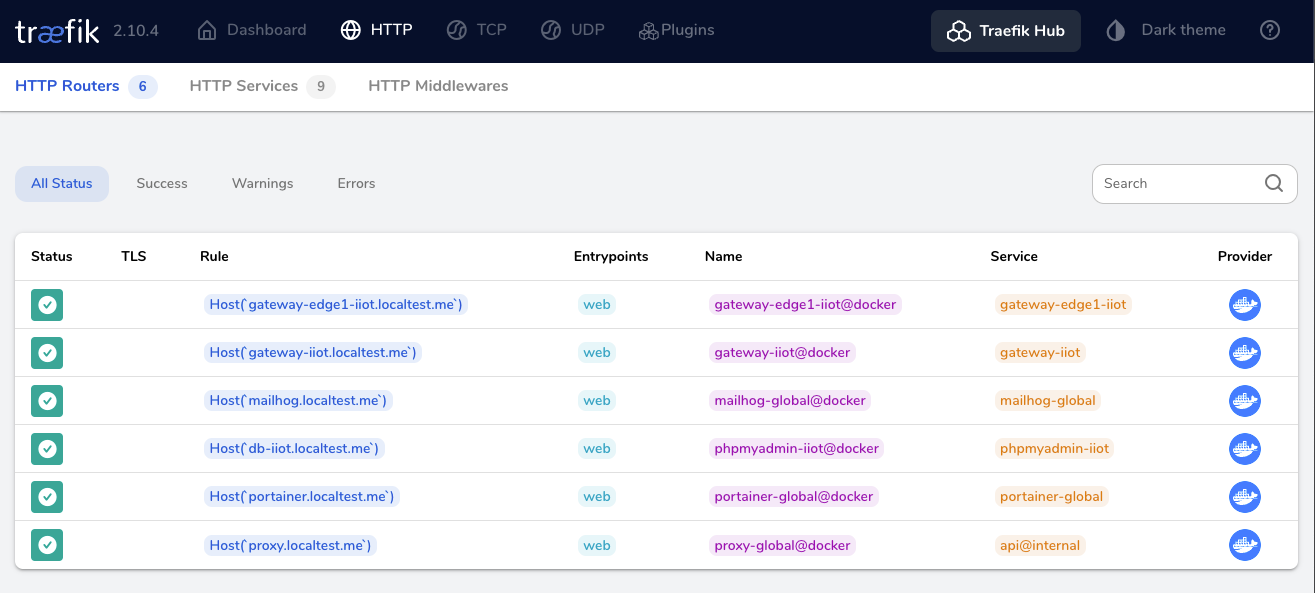Click Docker provider icon for phpmyadmin-iiot row
The image size is (1315, 593).
(1245, 449)
